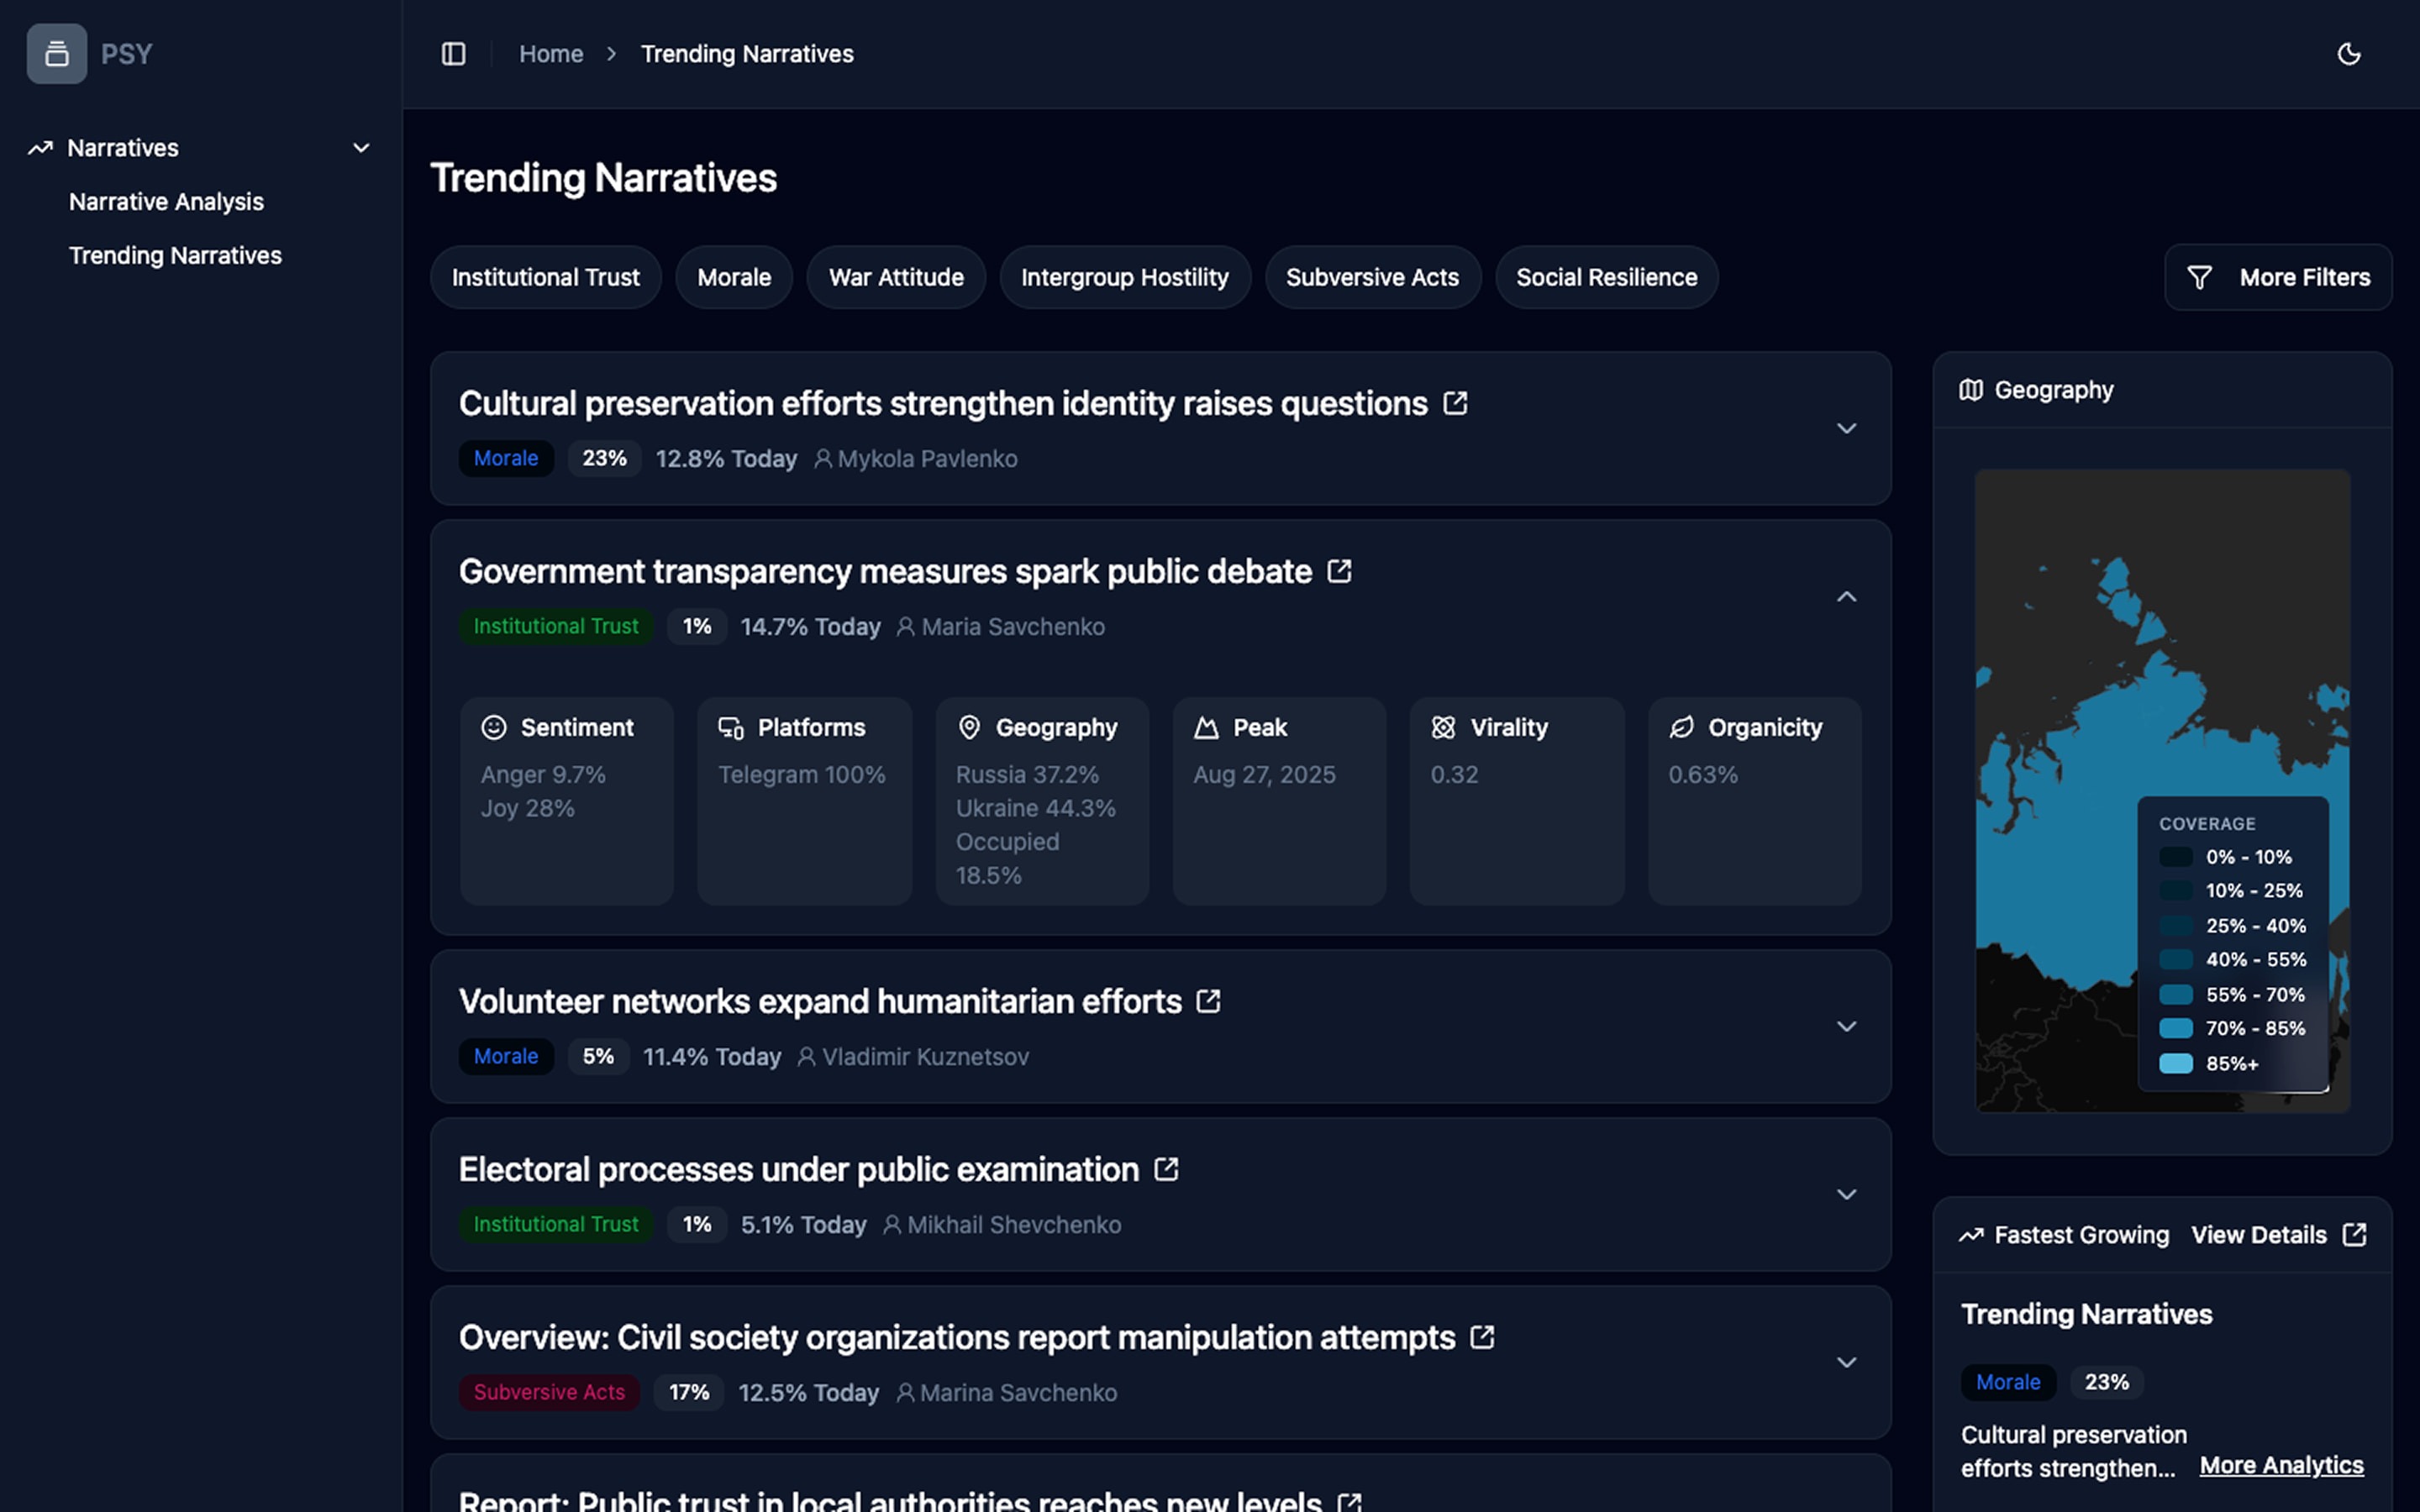The height and width of the screenshot is (1512, 2420).
Task: Open Electoral processes narrative external link icon
Action: (1166, 1169)
